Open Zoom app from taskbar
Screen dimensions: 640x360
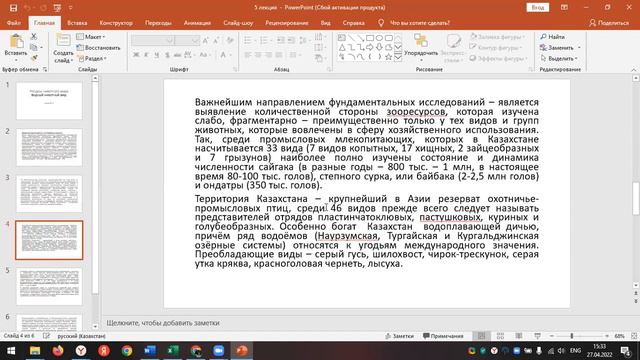coord(219,351)
